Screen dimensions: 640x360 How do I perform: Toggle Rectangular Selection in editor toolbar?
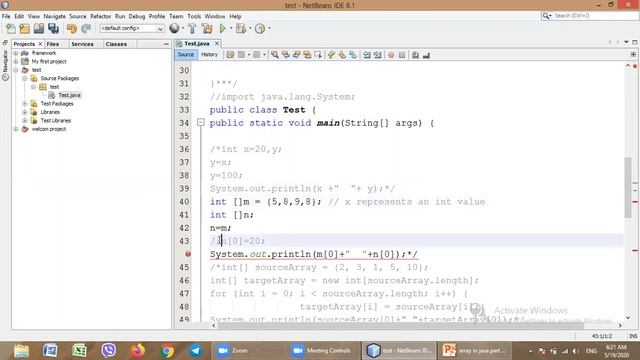(x=318, y=55)
